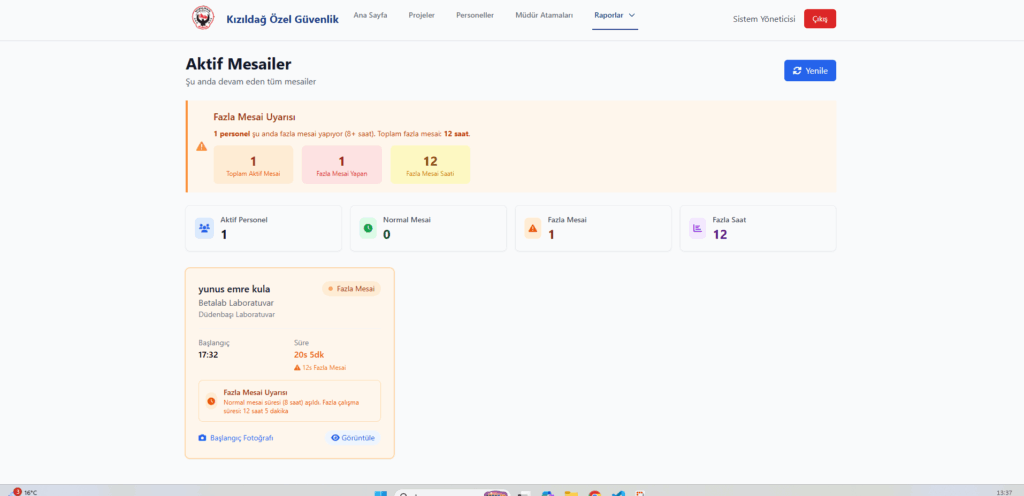This screenshot has height=496, width=1024.
Task: Click the Kızıldağ Özel Güvenlik logo emblem
Action: point(203,18)
